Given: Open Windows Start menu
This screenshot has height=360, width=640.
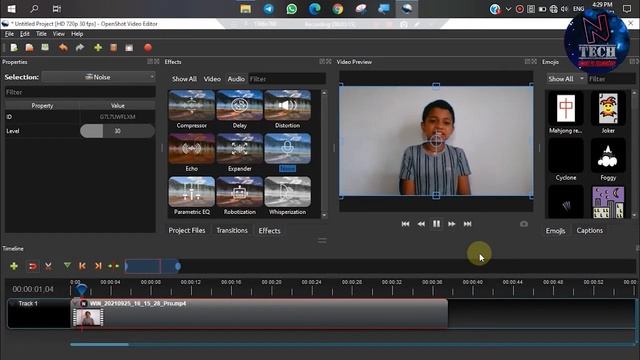Looking at the screenshot, I should click(11, 9).
